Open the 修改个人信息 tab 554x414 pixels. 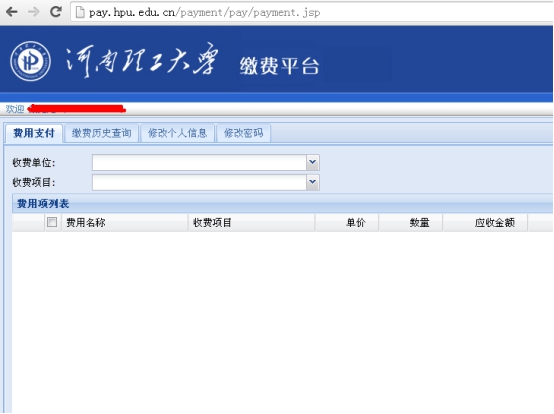coord(177,133)
